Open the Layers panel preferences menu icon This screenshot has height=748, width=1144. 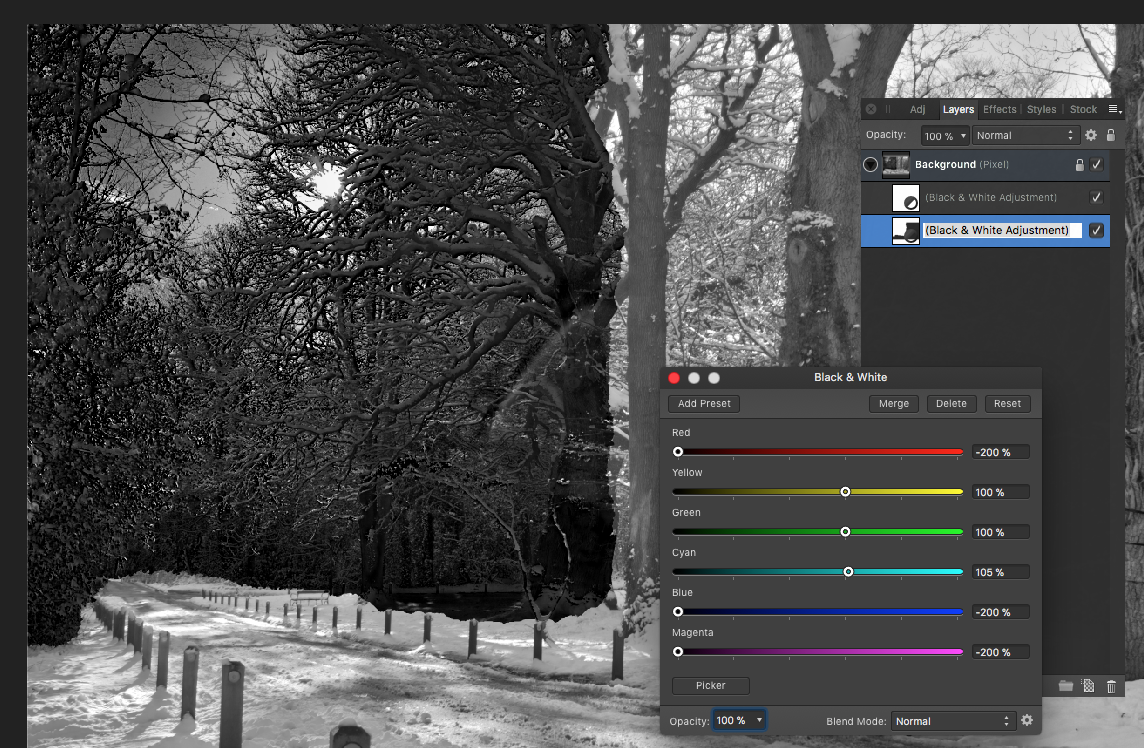[1114, 109]
